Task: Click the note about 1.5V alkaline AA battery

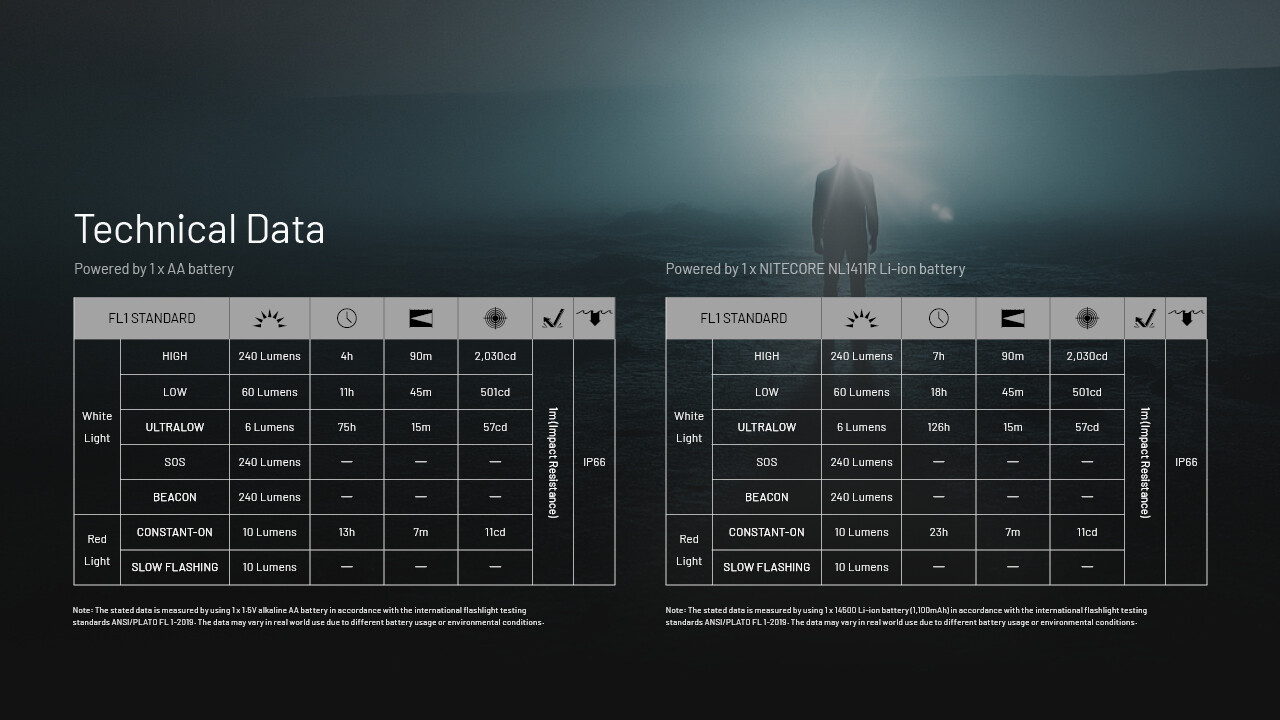Action: coord(308,616)
